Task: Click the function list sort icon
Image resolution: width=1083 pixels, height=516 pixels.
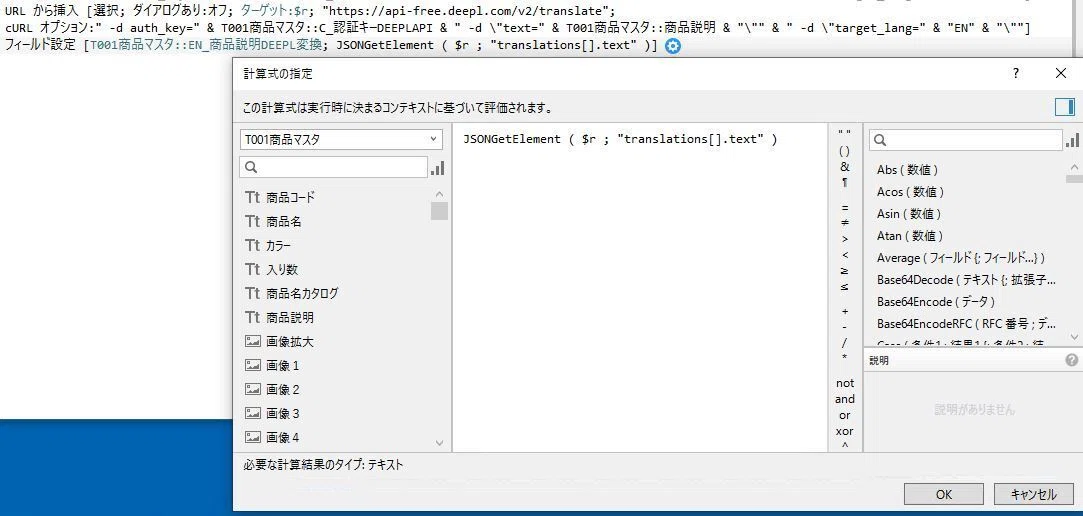Action: pyautogui.click(x=1072, y=140)
